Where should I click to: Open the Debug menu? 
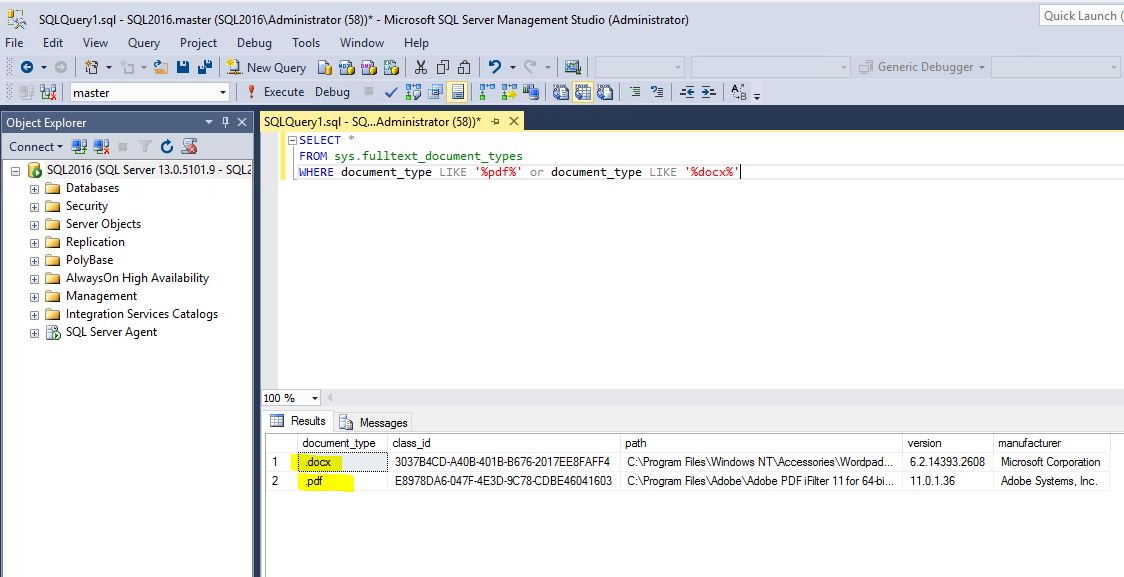click(x=253, y=43)
